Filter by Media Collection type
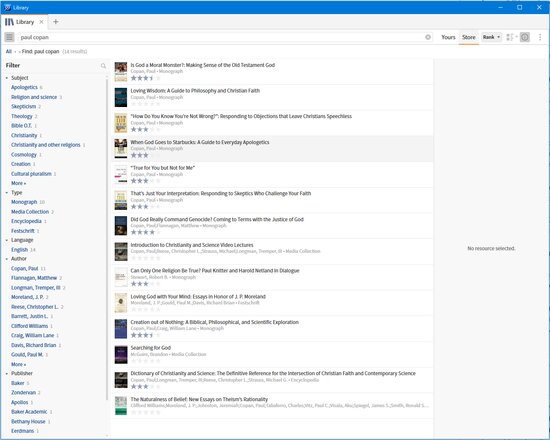The image size is (550, 440). point(30,212)
